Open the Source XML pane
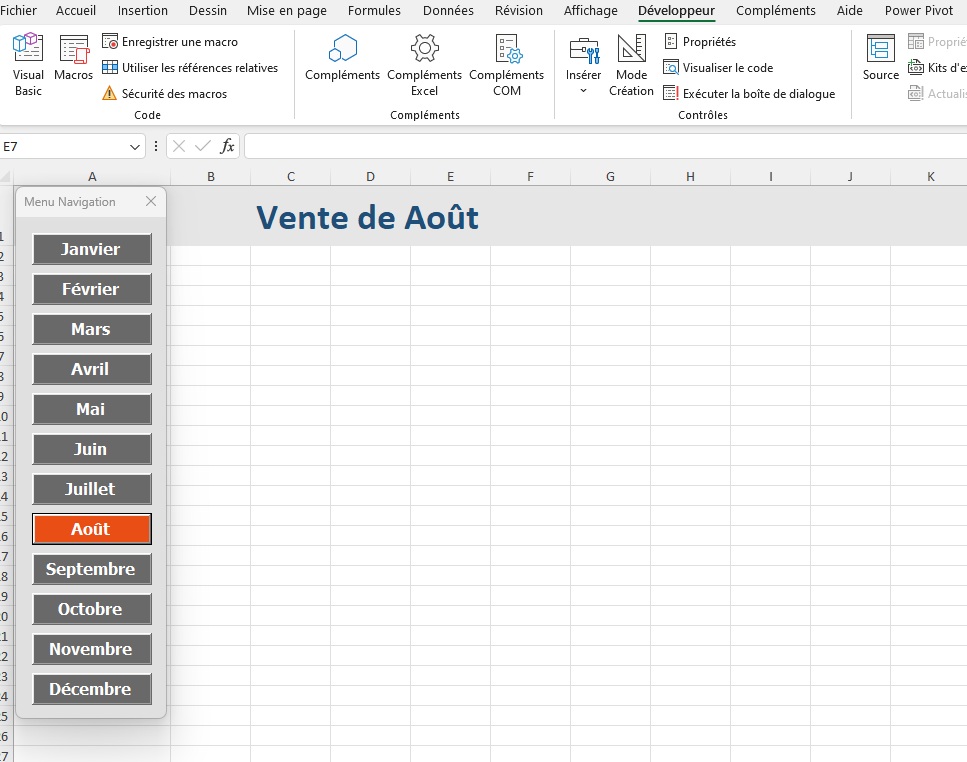967x762 pixels. [x=880, y=62]
